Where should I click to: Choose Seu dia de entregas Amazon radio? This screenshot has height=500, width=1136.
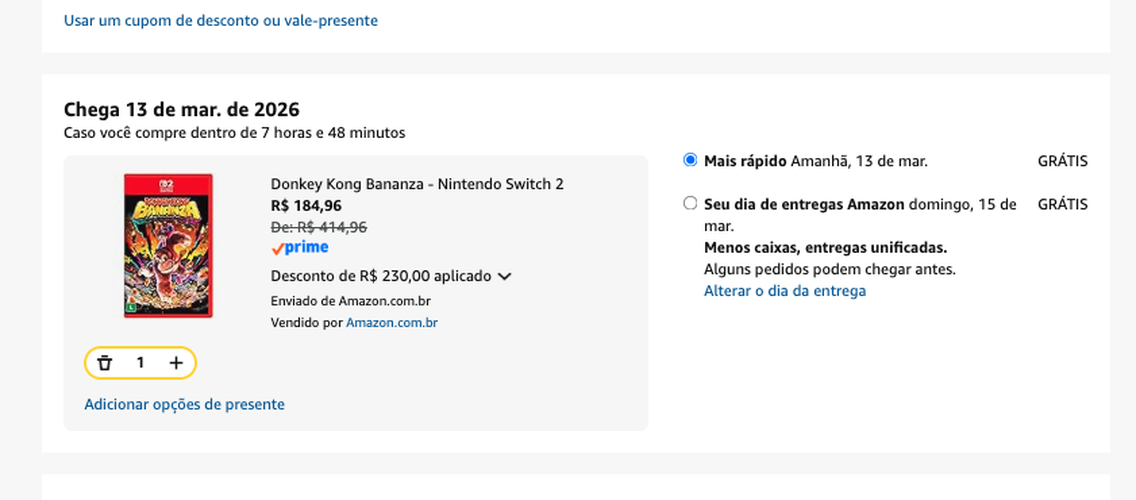pyautogui.click(x=690, y=204)
